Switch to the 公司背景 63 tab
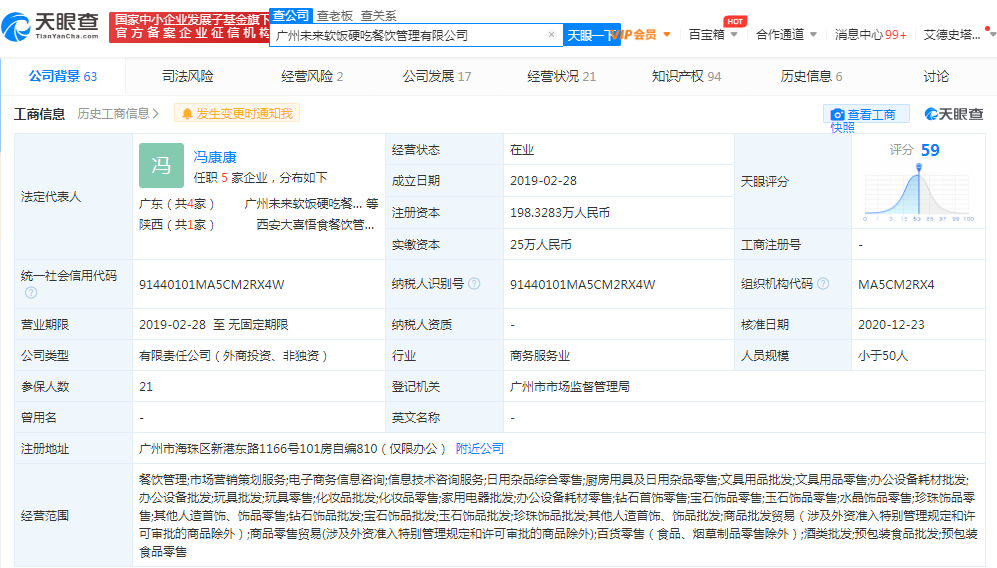This screenshot has height=568, width=997. (63, 76)
